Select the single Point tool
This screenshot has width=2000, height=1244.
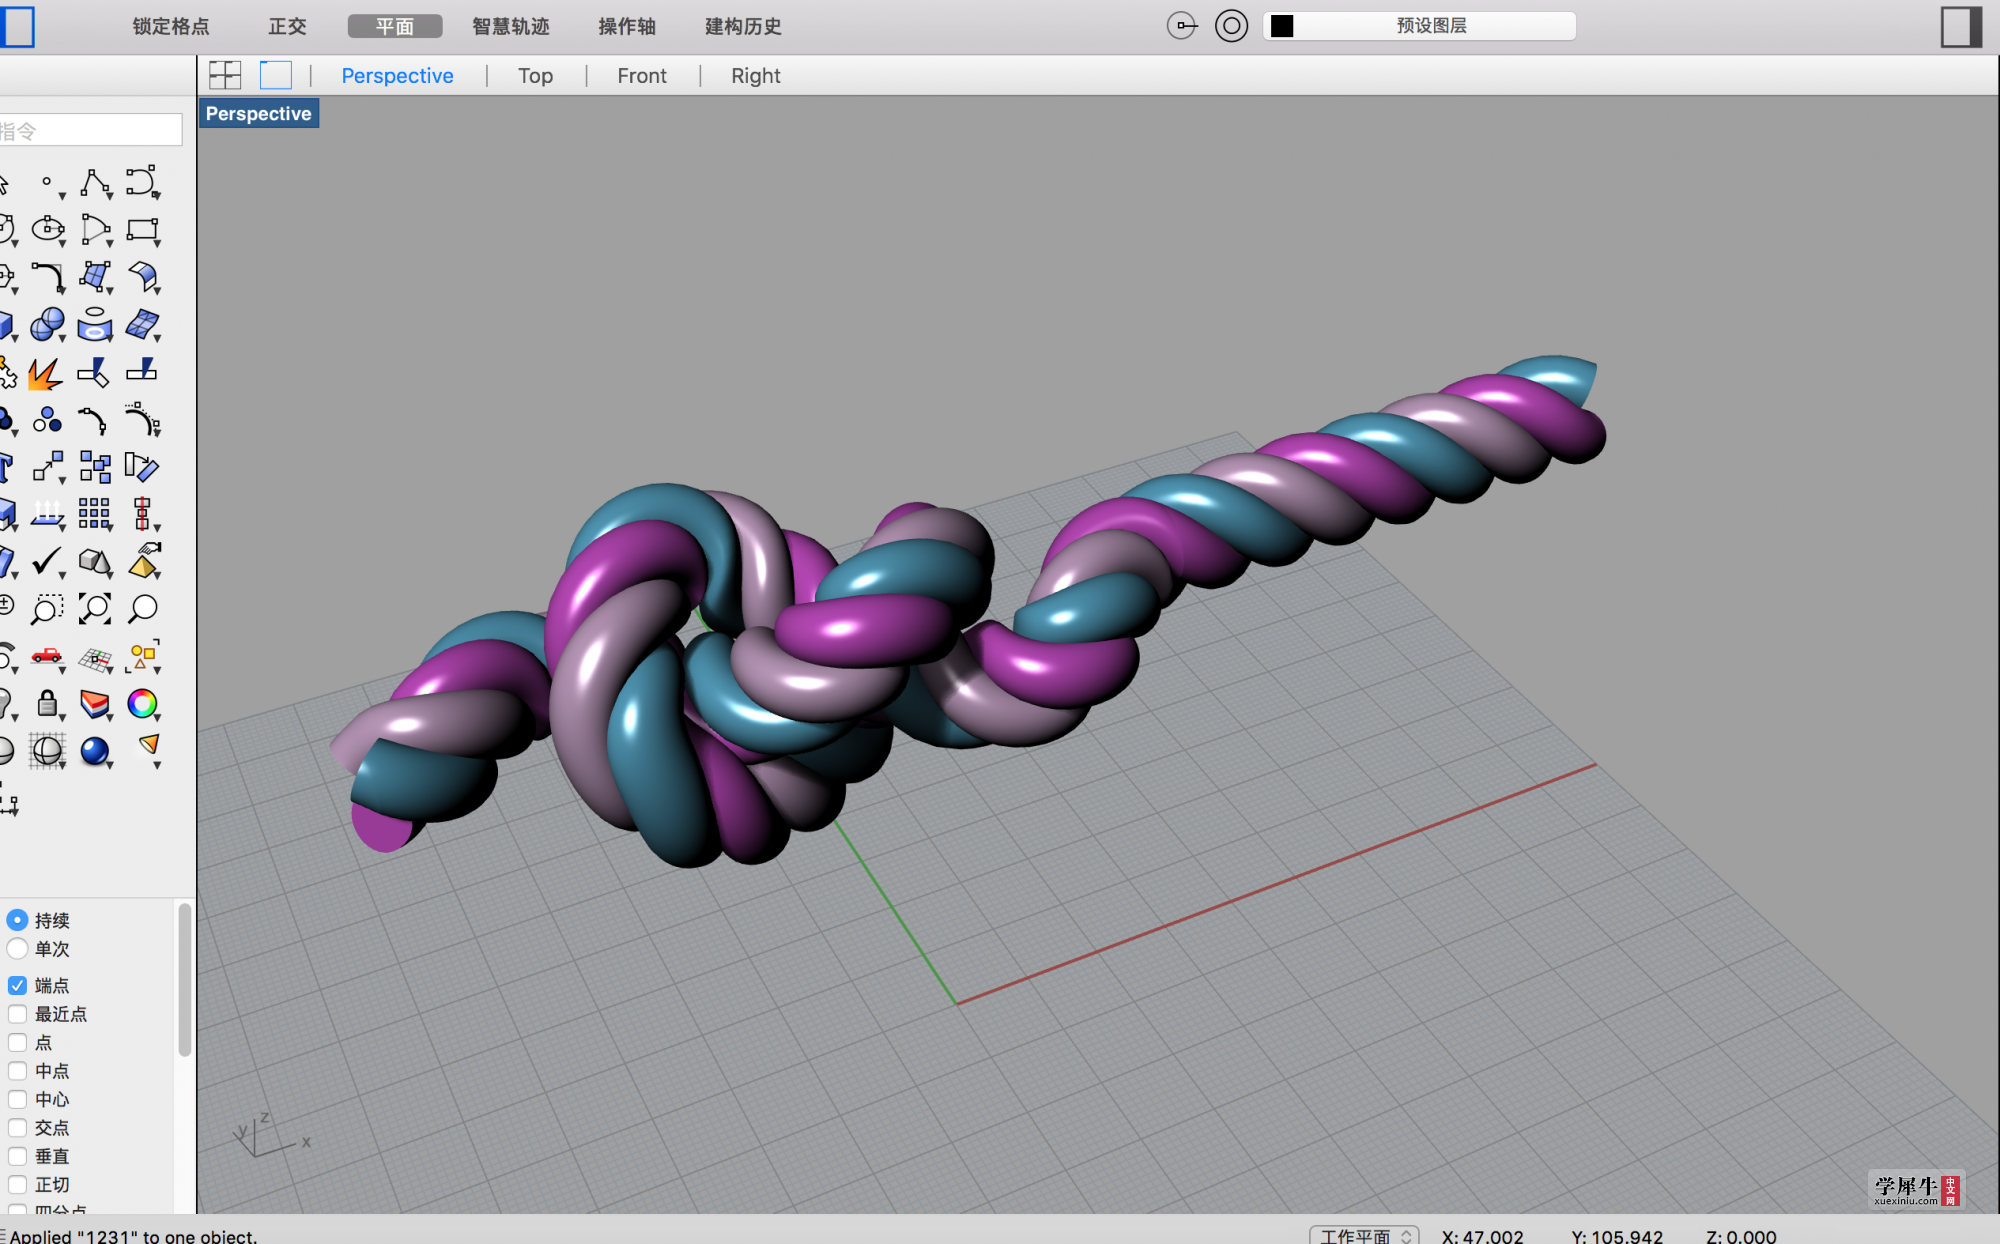click(47, 183)
